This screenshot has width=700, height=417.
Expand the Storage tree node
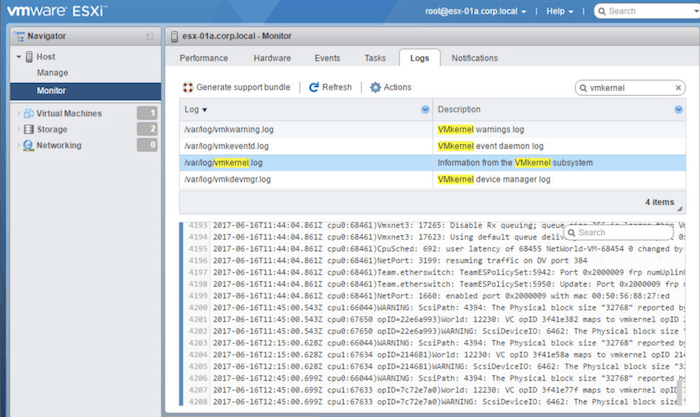pos(19,129)
